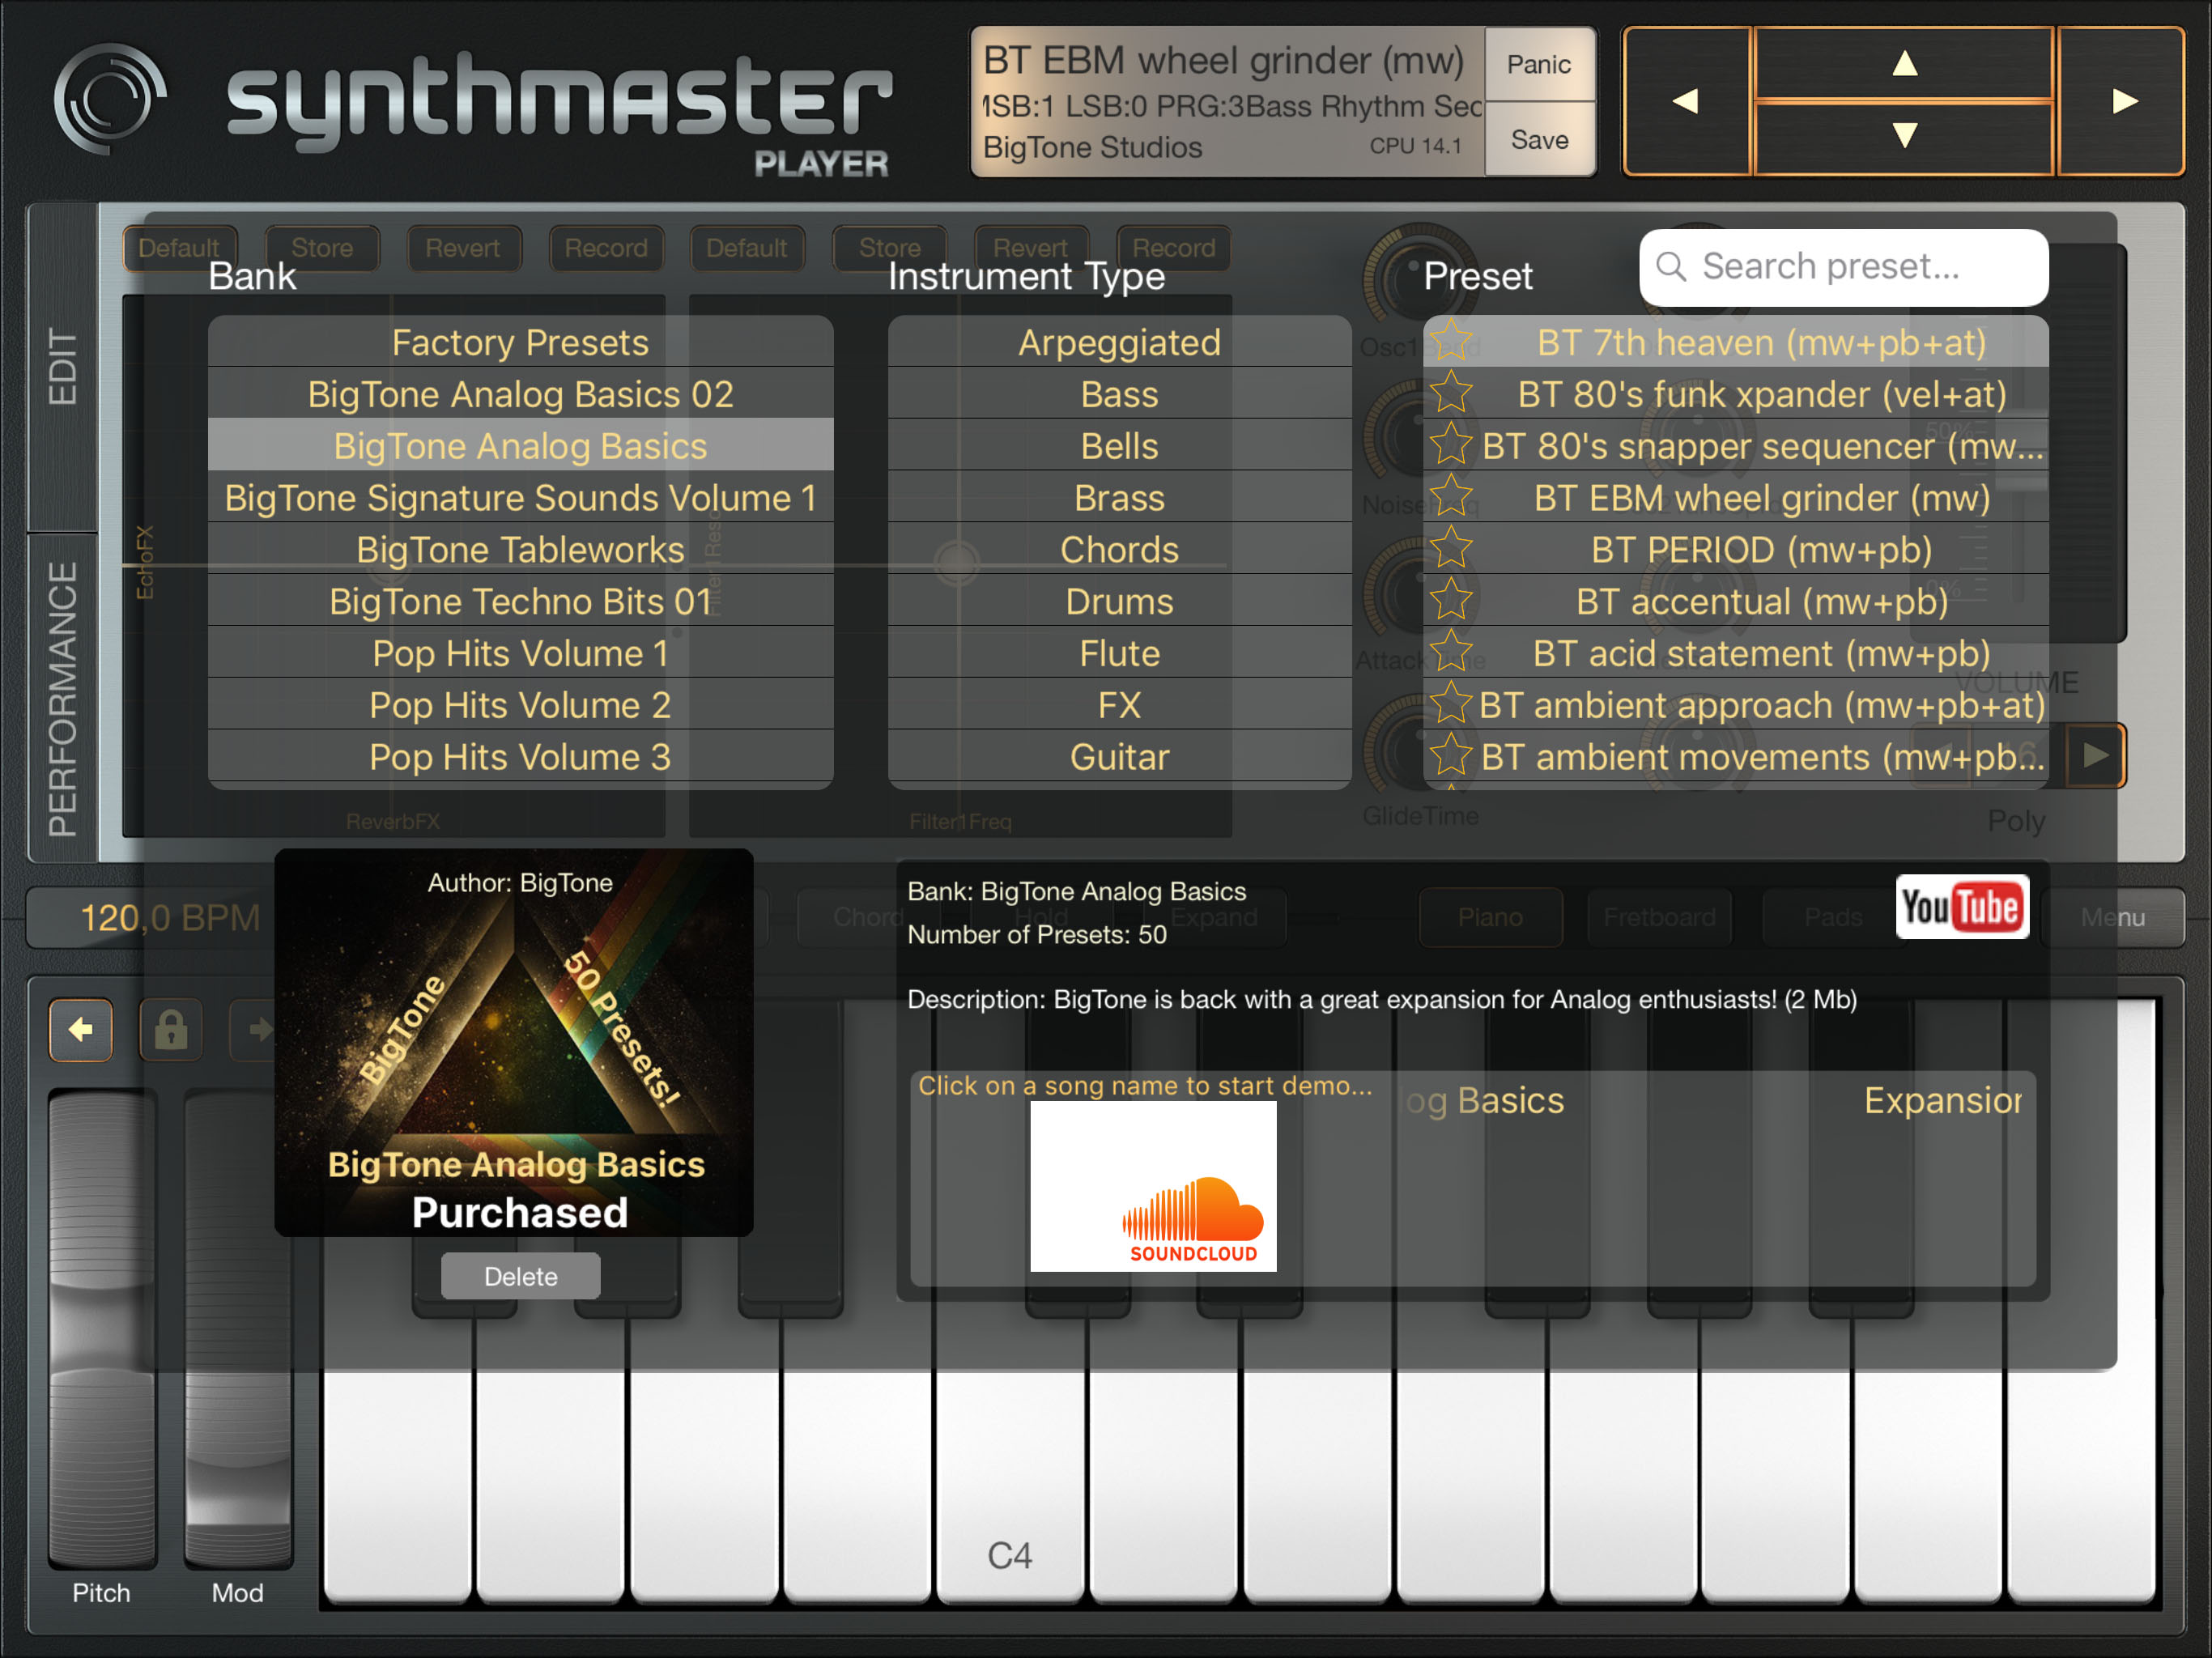Screen dimensions: 2212x1658
Task: Click the keyboard octave-left yellow arrow
Action: tap(81, 1029)
